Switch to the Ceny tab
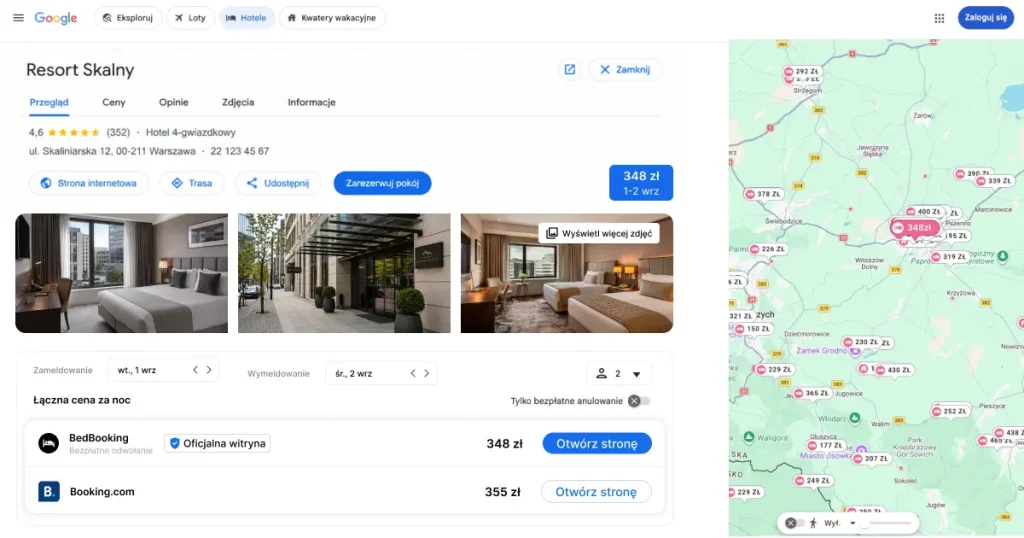Image resolution: width=1024 pixels, height=538 pixels. pyautogui.click(x=114, y=103)
